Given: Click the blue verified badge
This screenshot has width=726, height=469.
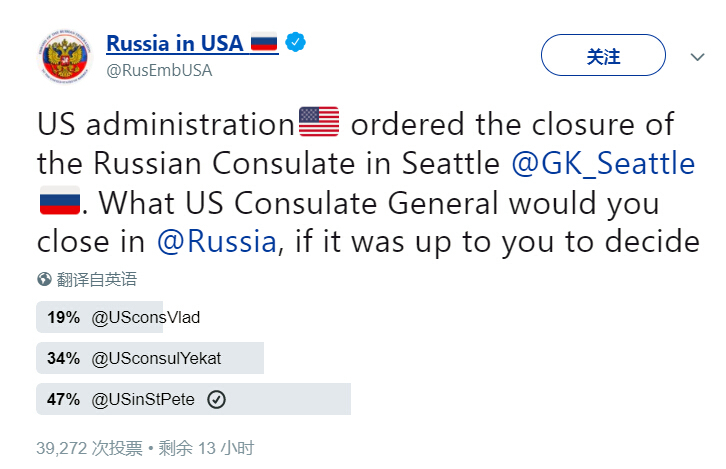Looking at the screenshot, I should (x=296, y=43).
